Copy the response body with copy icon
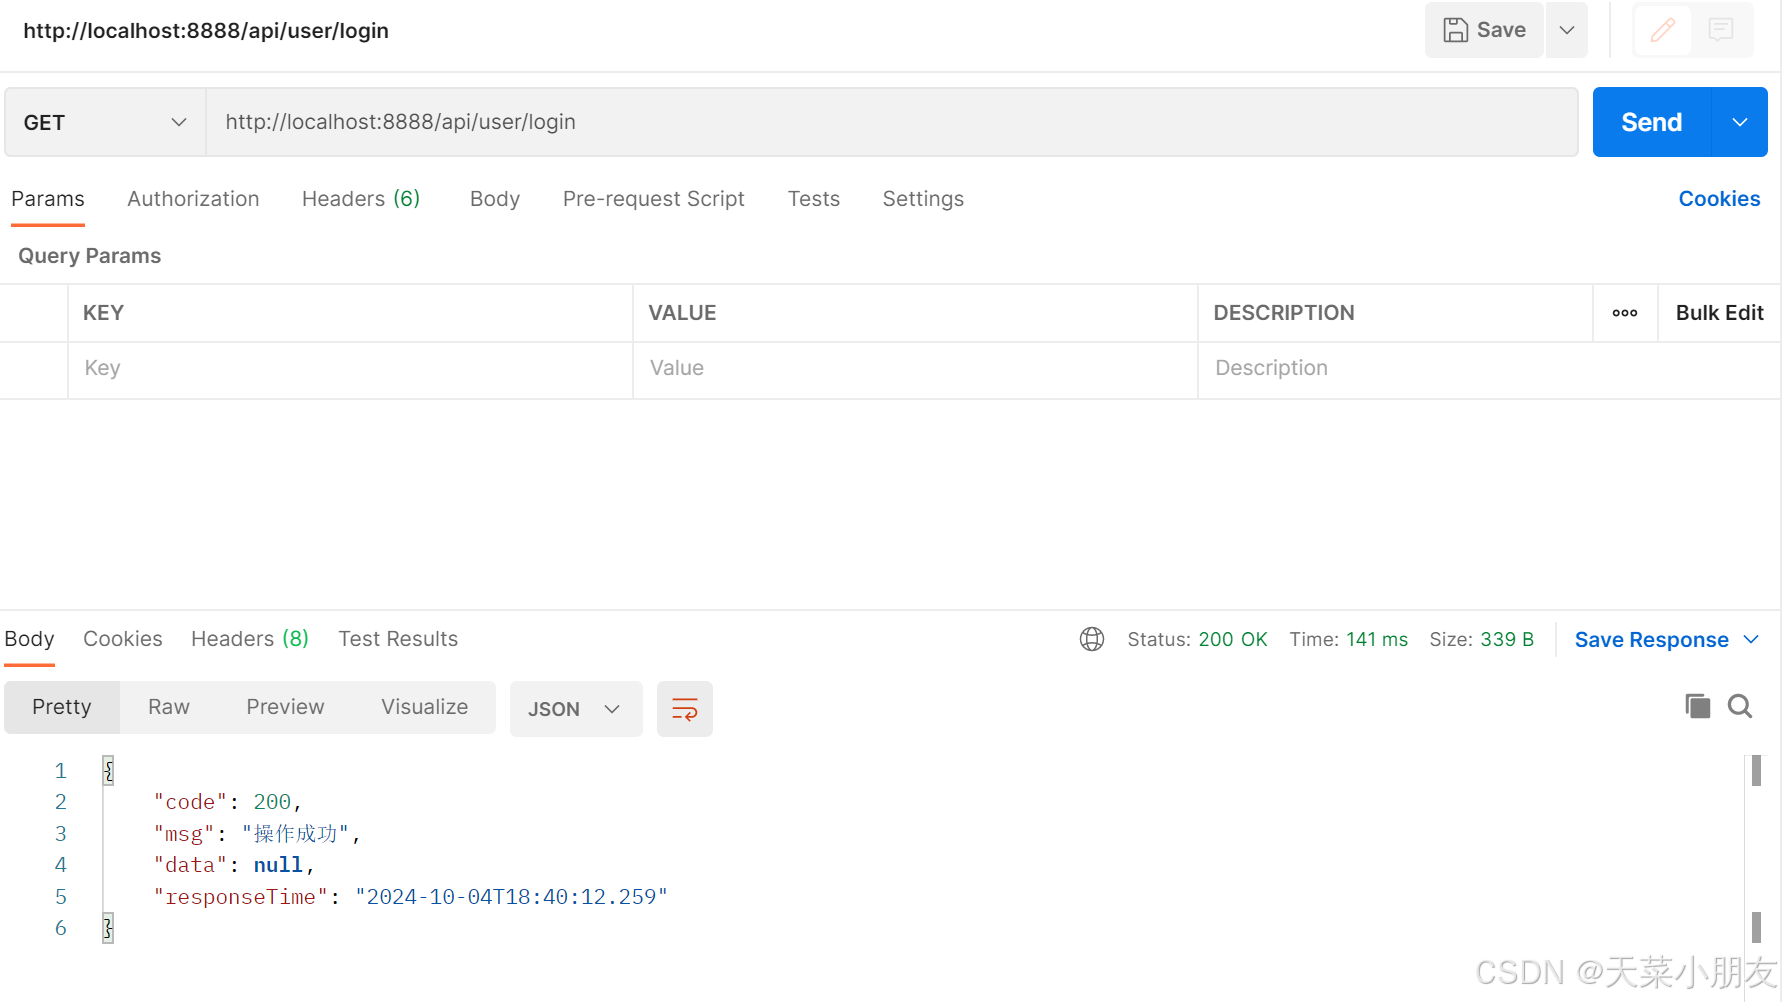1782x1002 pixels. [x=1697, y=706]
